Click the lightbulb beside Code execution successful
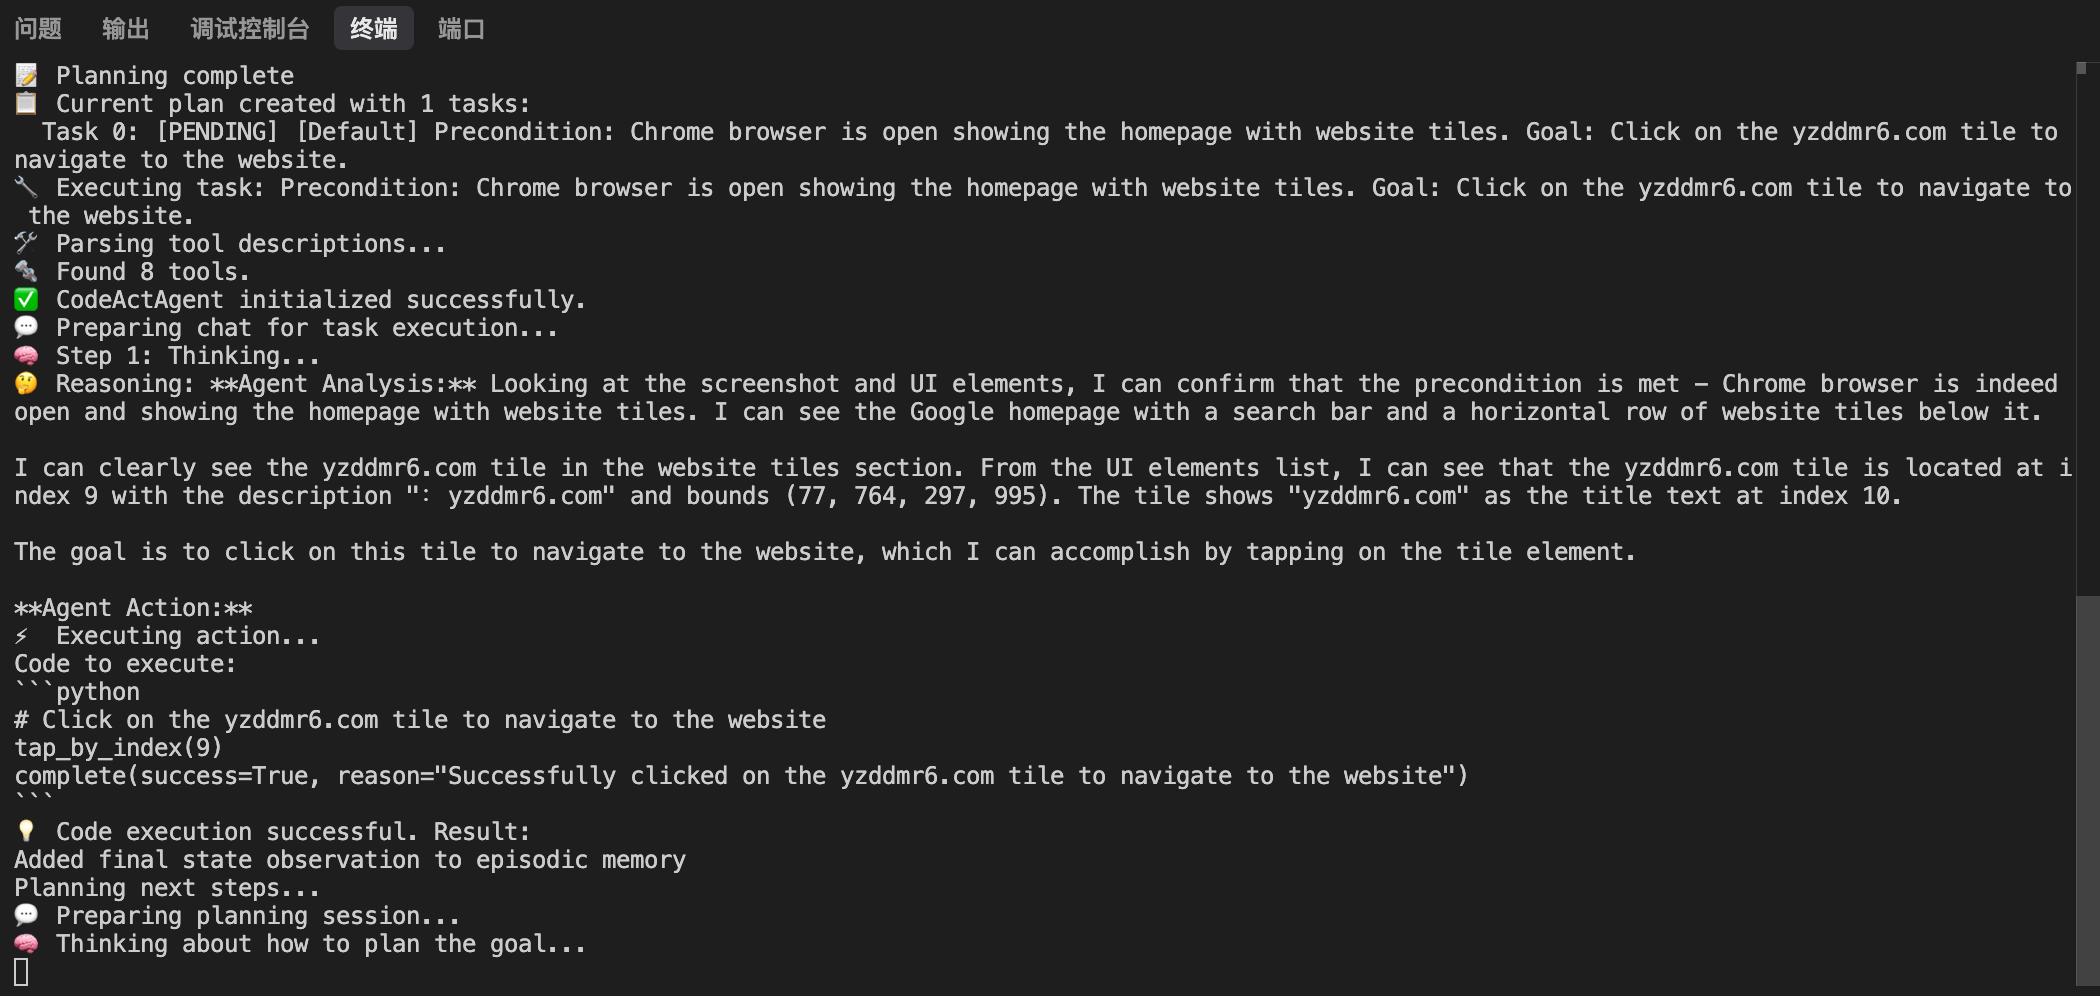This screenshot has height=996, width=2100. click(26, 832)
